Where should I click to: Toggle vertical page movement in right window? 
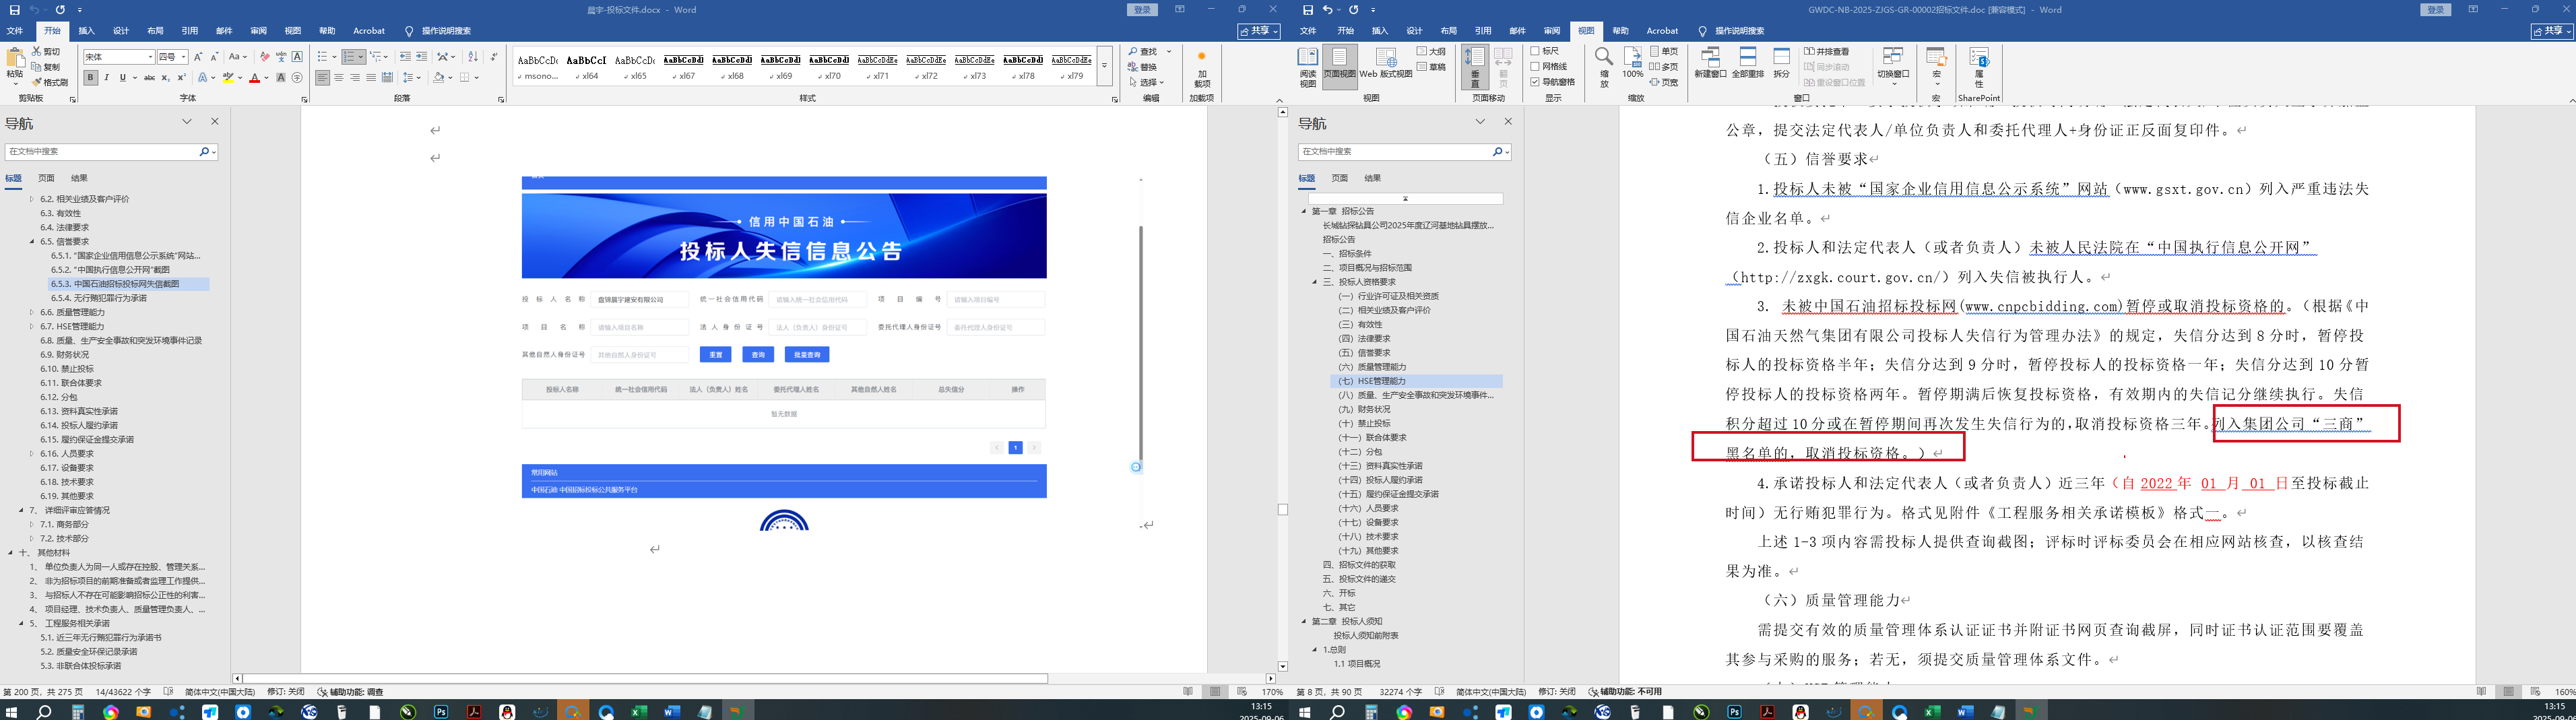pos(1474,66)
